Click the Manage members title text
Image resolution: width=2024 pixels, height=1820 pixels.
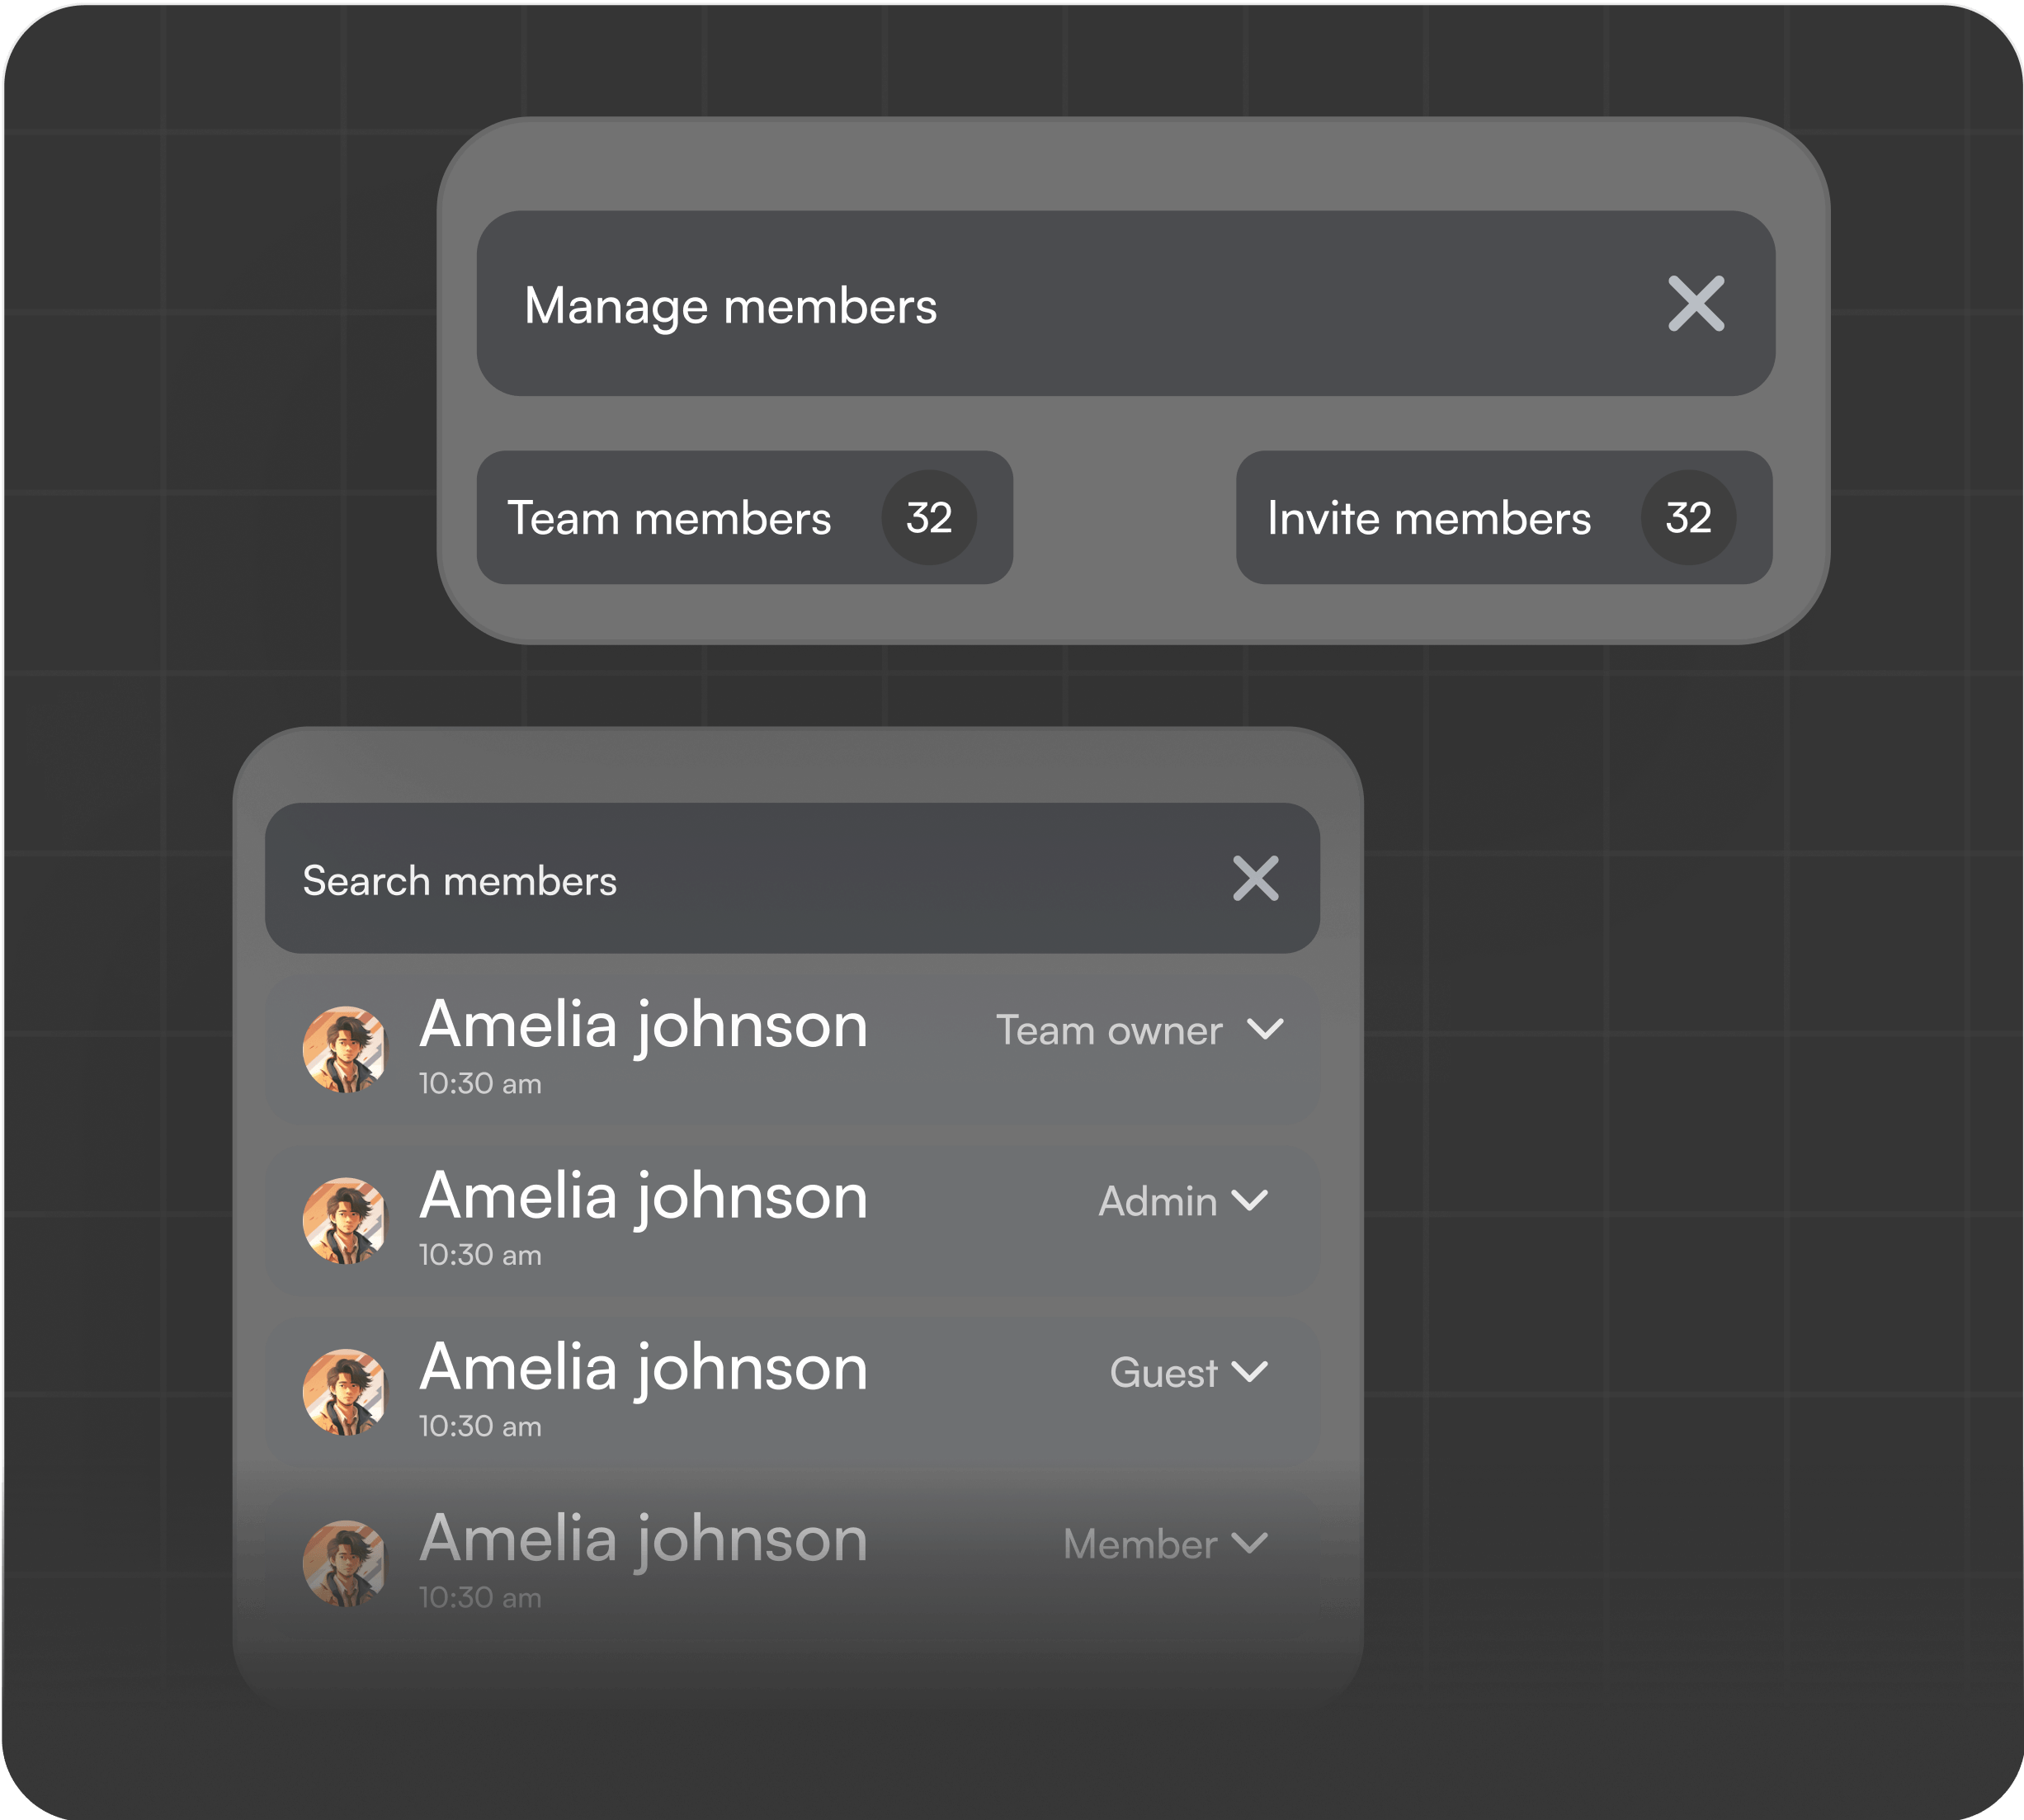click(x=730, y=305)
